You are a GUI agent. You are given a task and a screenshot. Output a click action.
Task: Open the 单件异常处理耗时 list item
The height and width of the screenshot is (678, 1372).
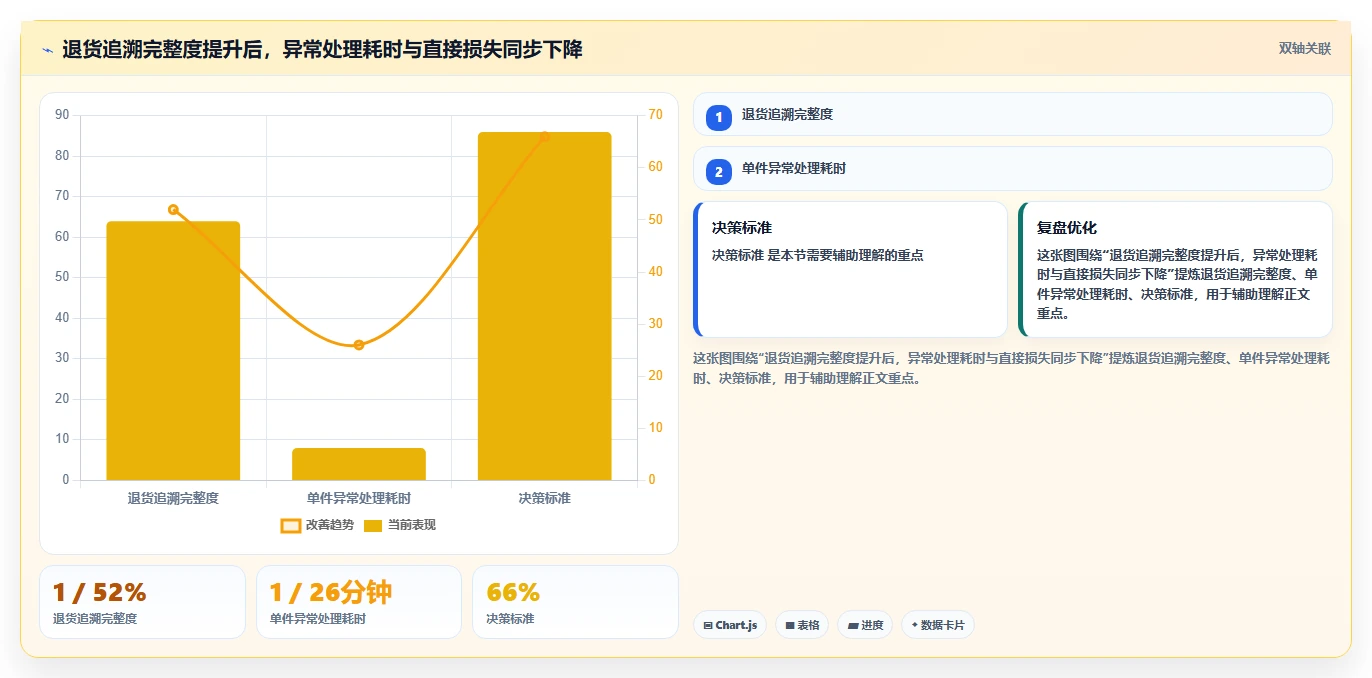(1012, 169)
